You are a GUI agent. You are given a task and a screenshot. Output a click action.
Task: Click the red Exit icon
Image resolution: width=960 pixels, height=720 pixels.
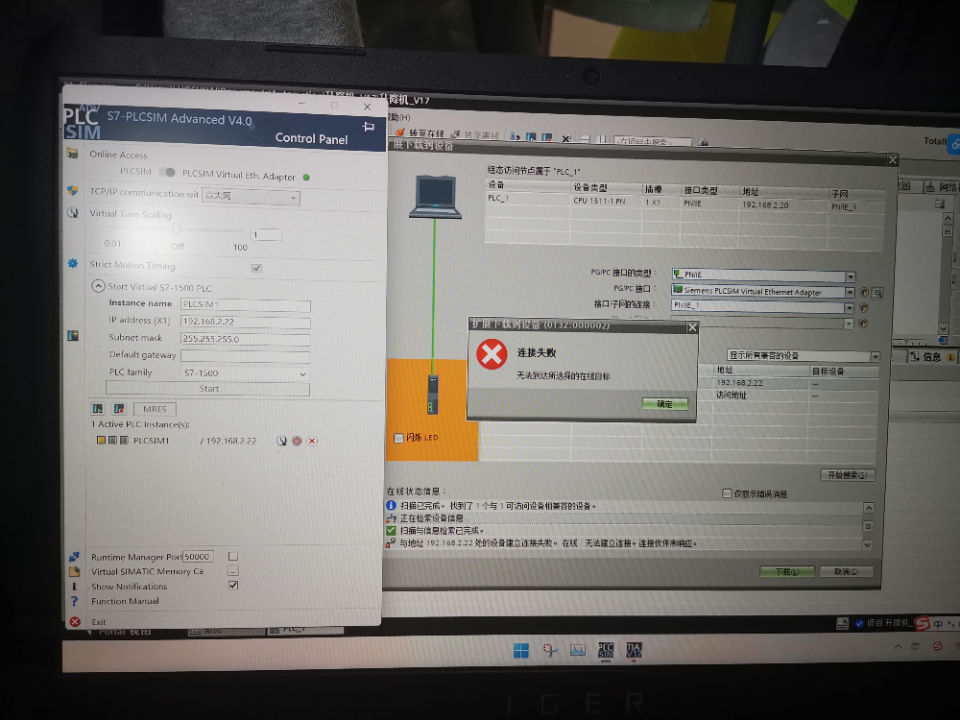[75, 621]
